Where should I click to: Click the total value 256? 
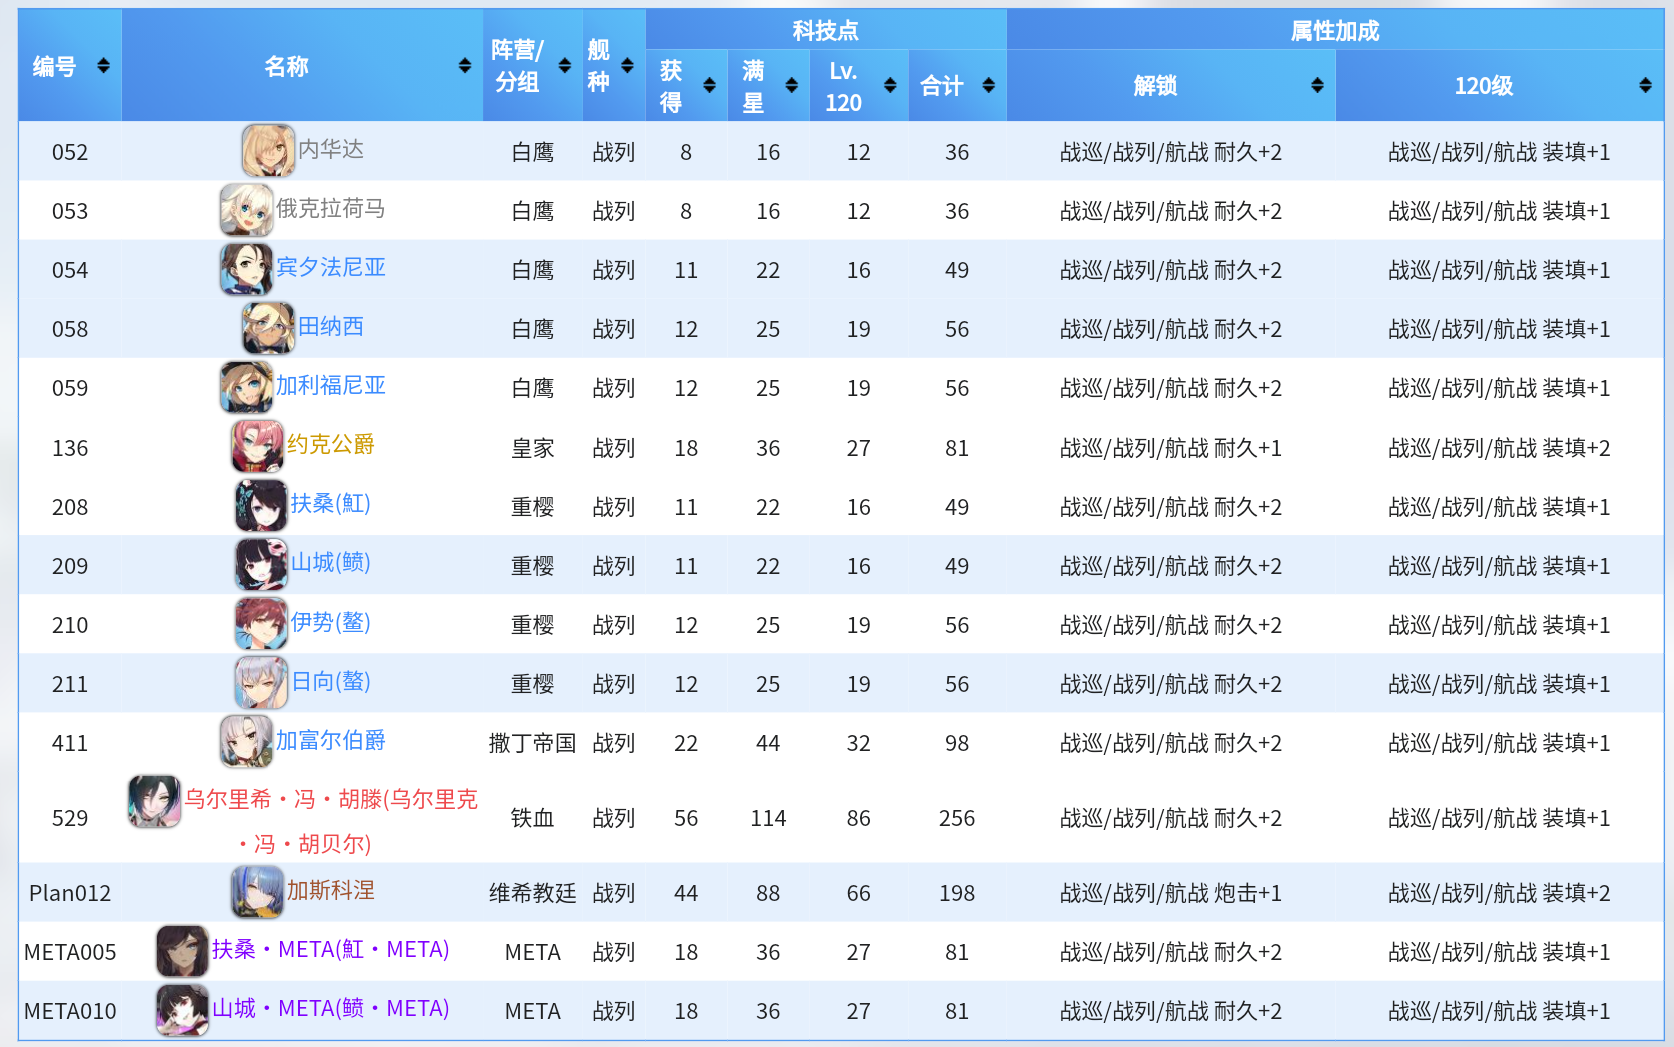pyautogui.click(x=957, y=818)
